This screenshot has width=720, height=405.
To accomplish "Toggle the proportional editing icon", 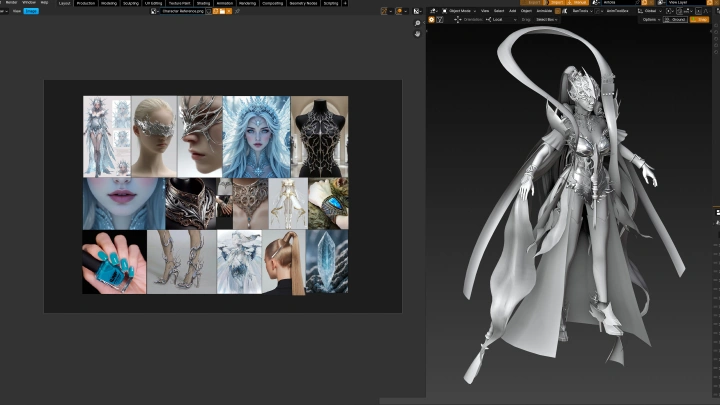I will tap(698, 11).
